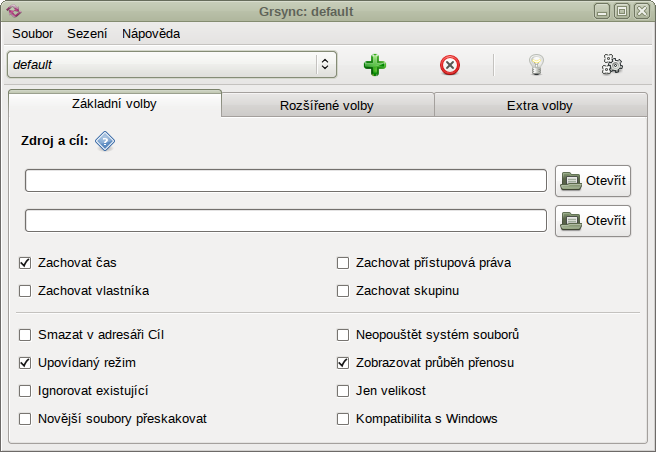Viewport: 656px width, 452px height.
Task: Open the Soubor menu
Action: [33, 33]
